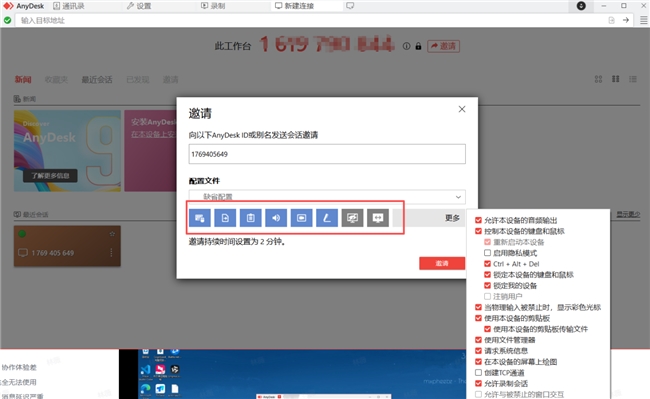Open the three-dot menu on session card 1 769 405 649
This screenshot has width=650, height=399.
tap(111, 252)
